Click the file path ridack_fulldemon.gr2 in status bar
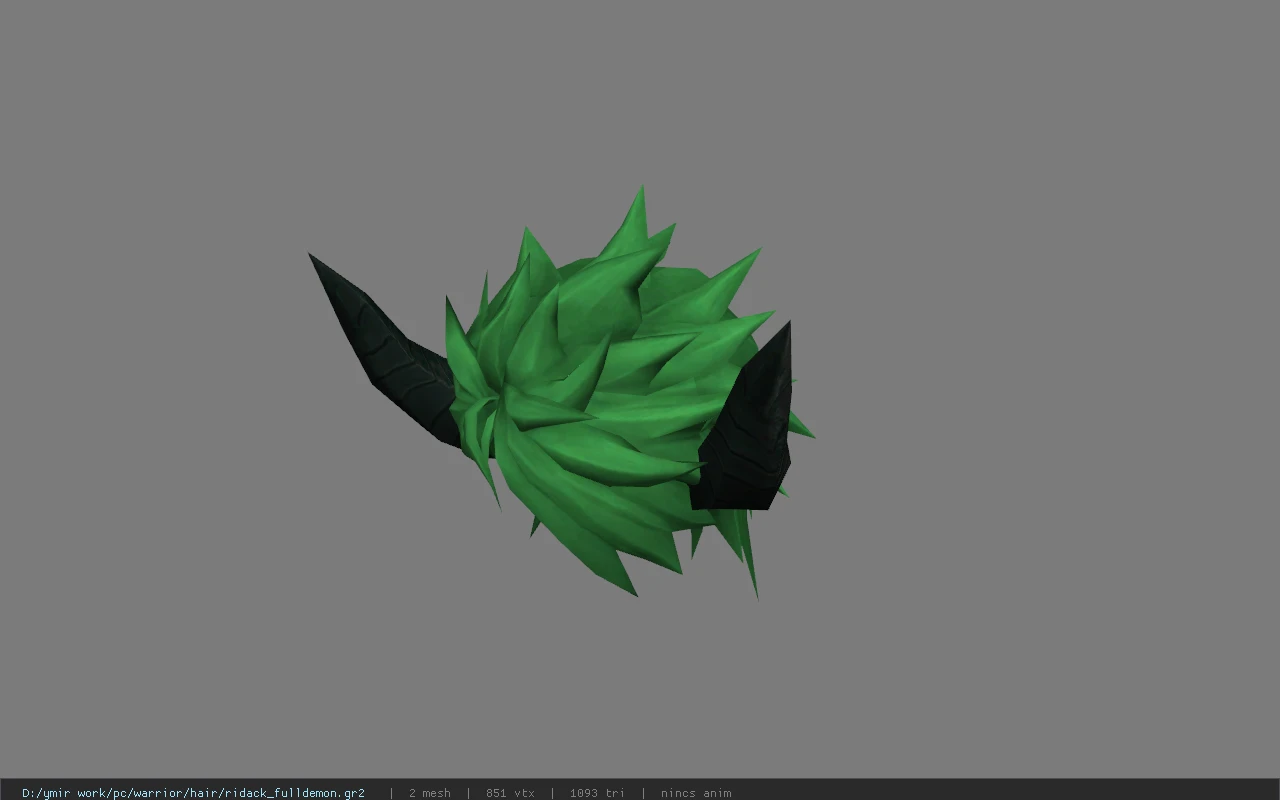Image resolution: width=1280 pixels, height=800 pixels. coord(193,793)
